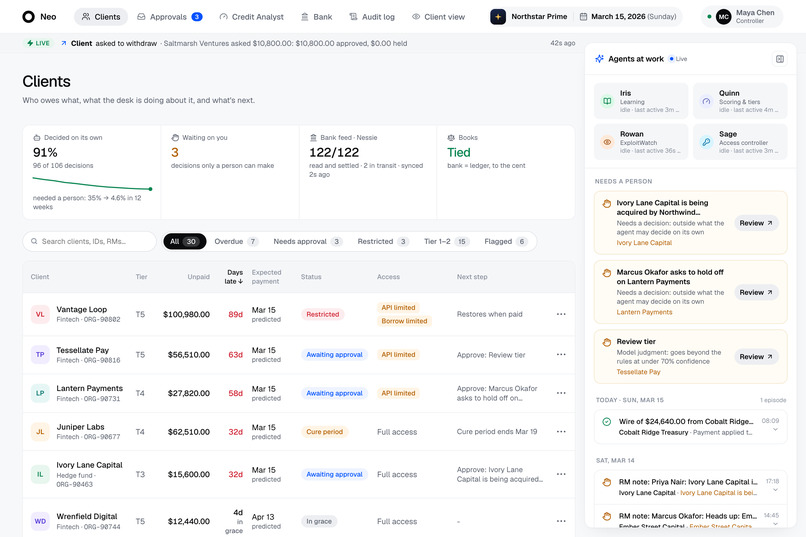Click the VL client avatar
Screen dimensions: 806x537
click(40, 314)
